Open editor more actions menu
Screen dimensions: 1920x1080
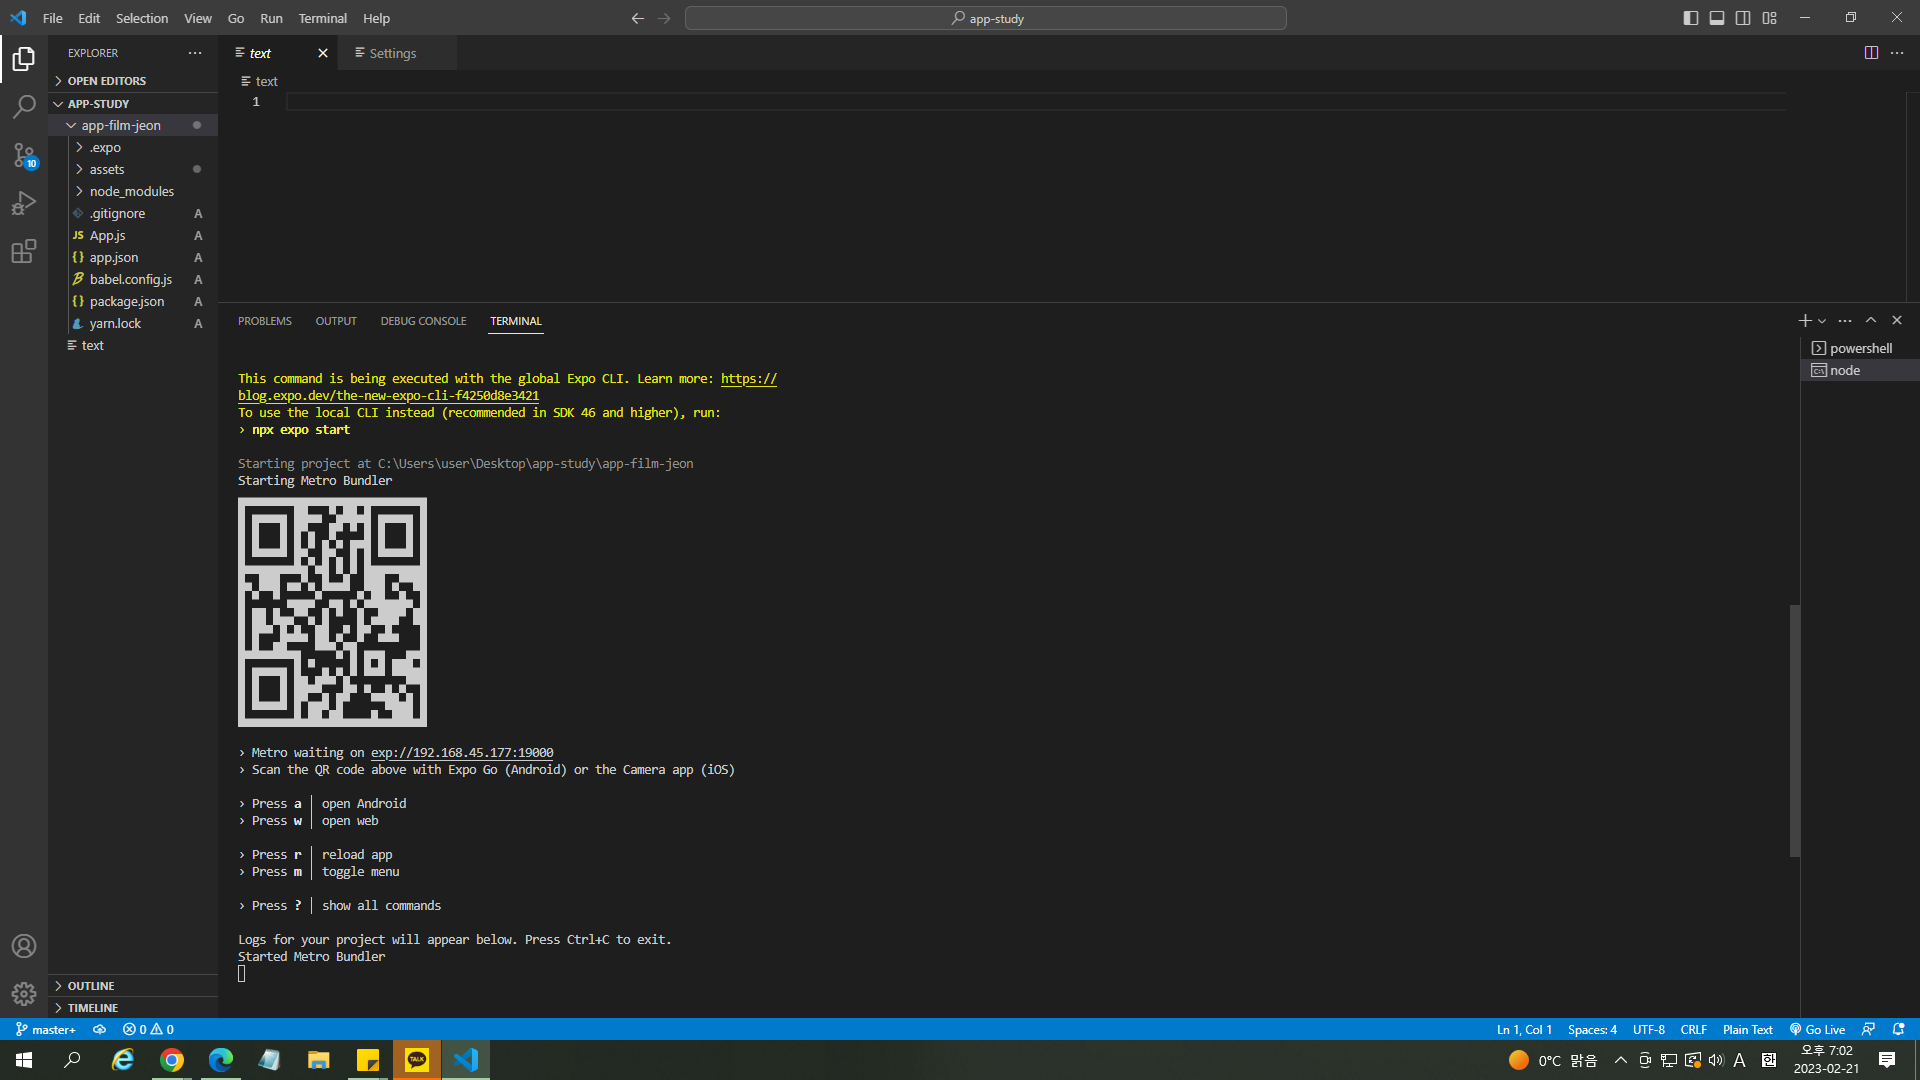pyautogui.click(x=1897, y=53)
